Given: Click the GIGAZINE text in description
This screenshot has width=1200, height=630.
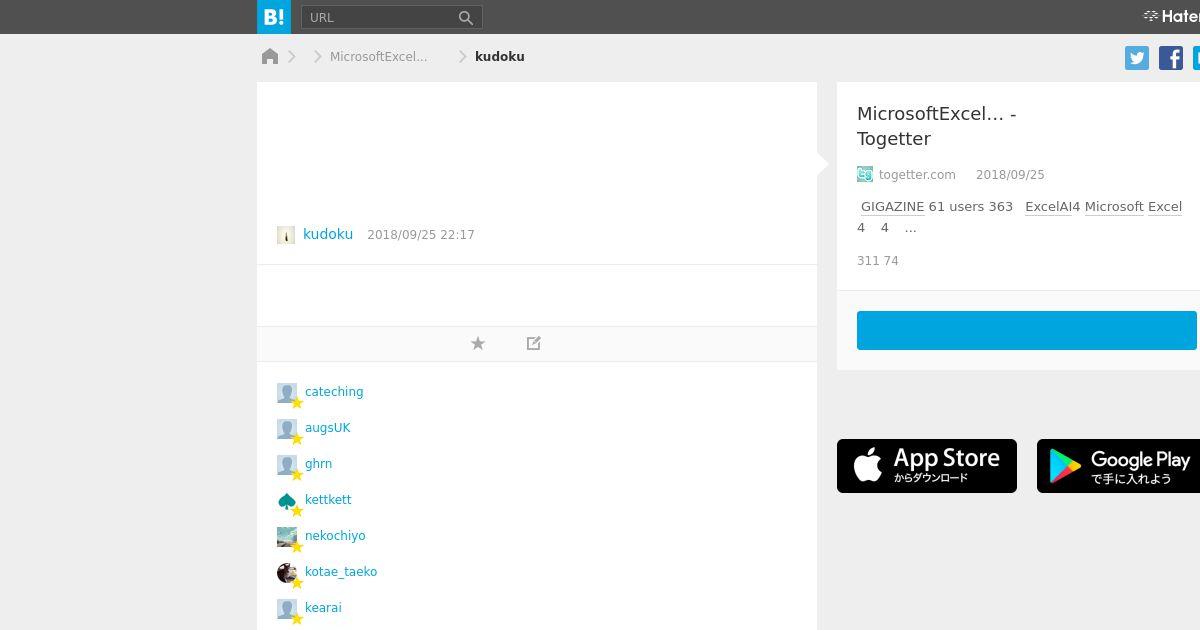Looking at the screenshot, I should coord(892,207).
